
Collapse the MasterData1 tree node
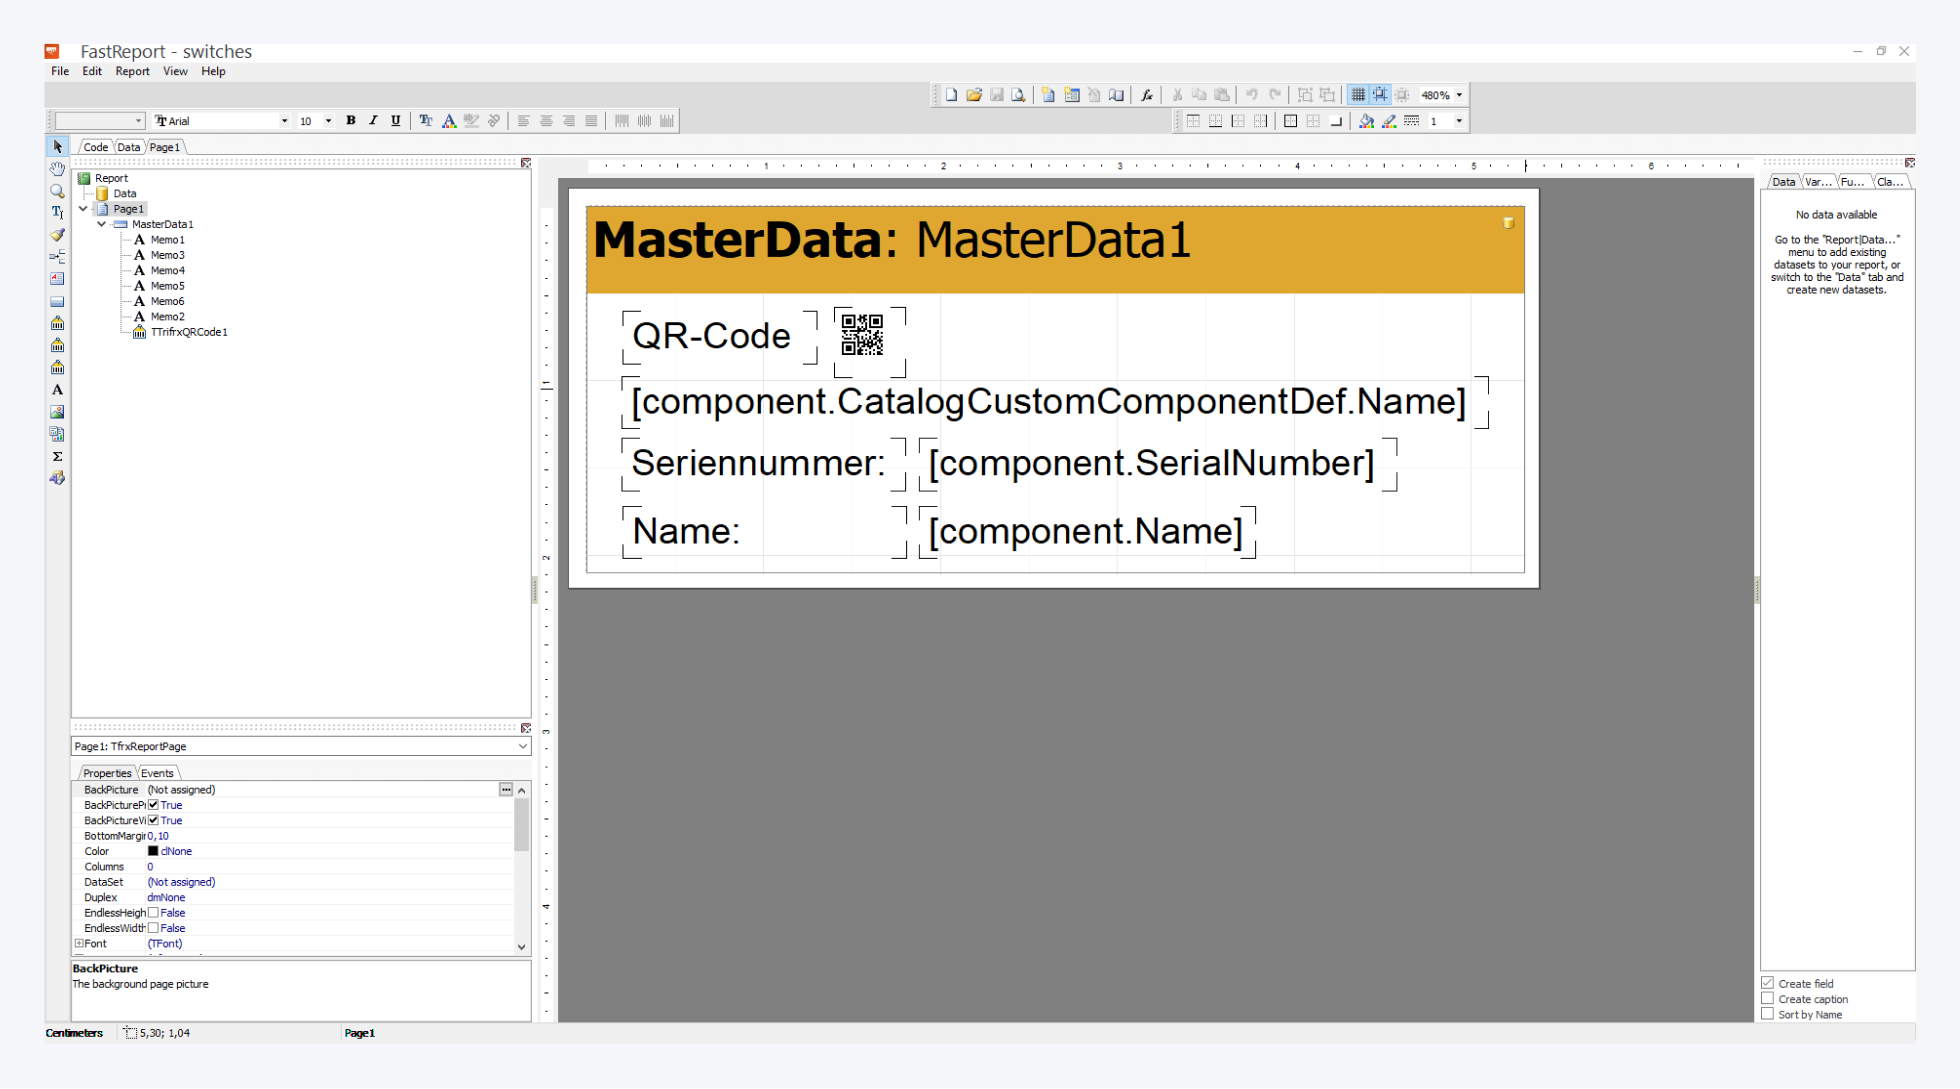[x=102, y=224]
